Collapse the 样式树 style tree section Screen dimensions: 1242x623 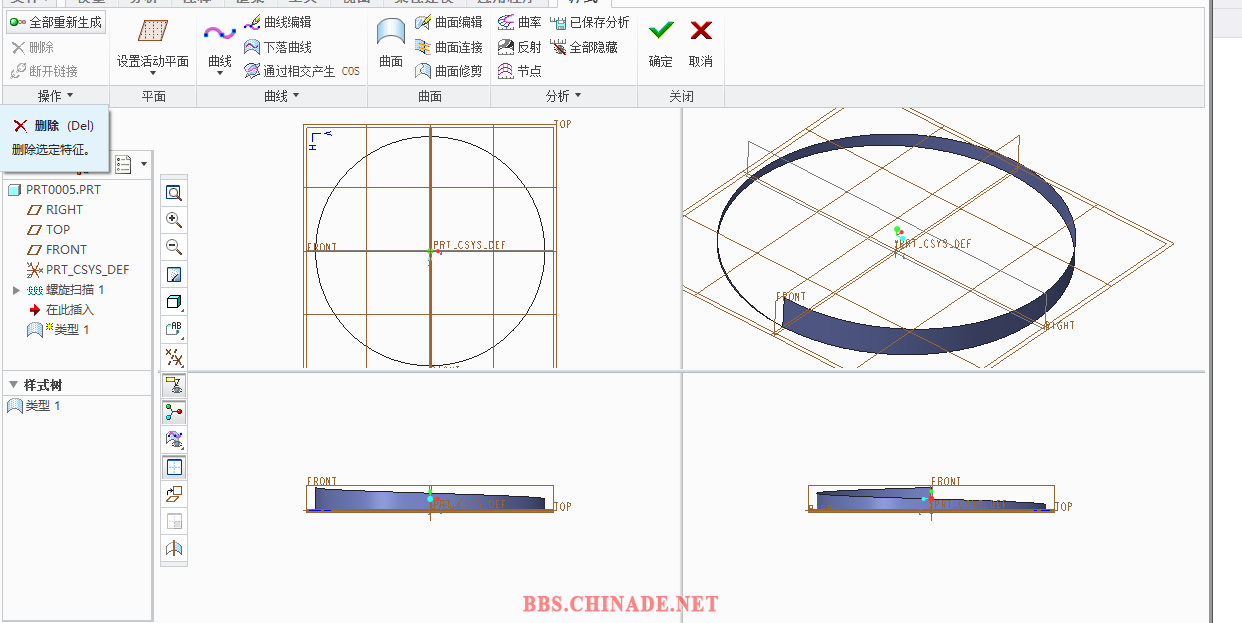pyautogui.click(x=13, y=385)
